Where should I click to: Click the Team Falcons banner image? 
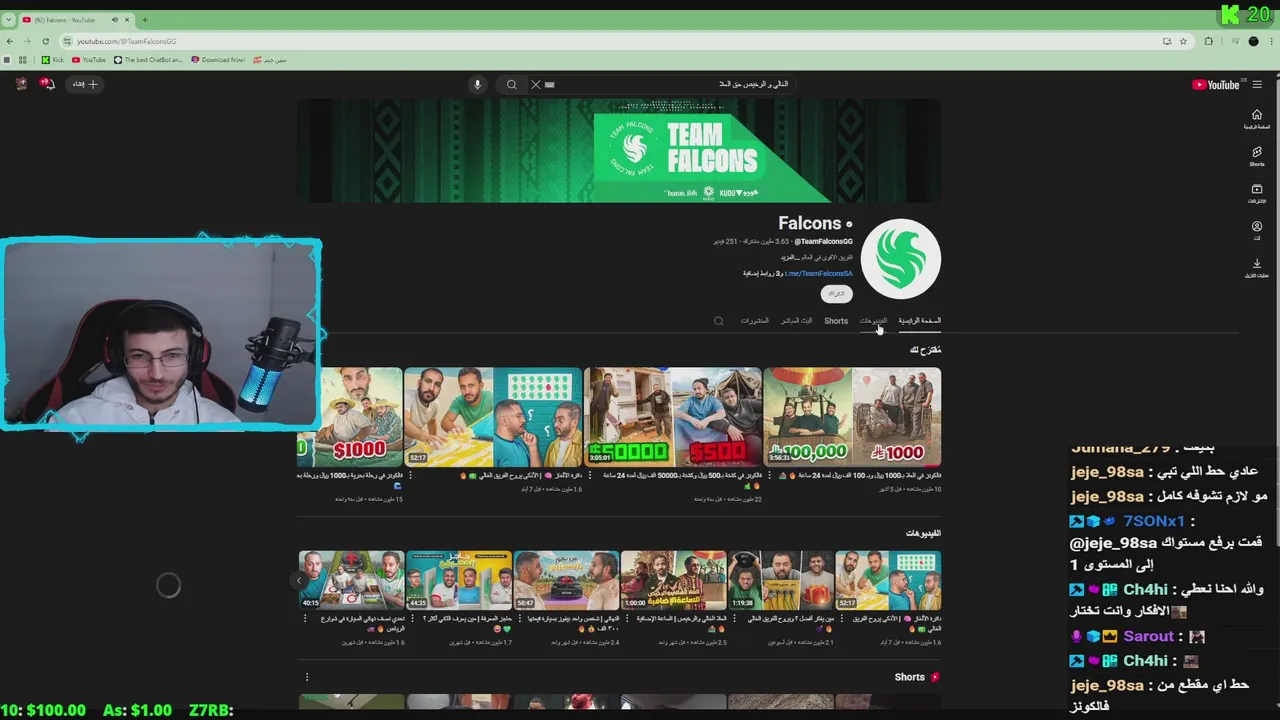coord(619,151)
